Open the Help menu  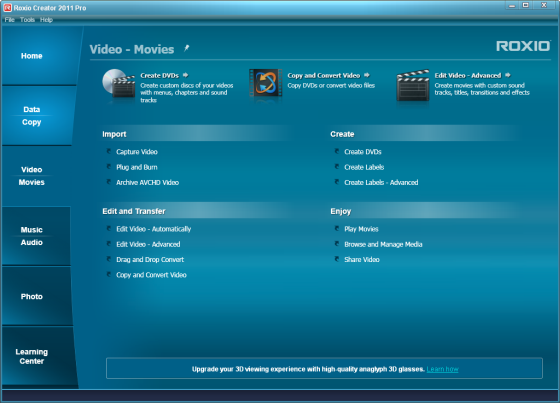(x=46, y=20)
